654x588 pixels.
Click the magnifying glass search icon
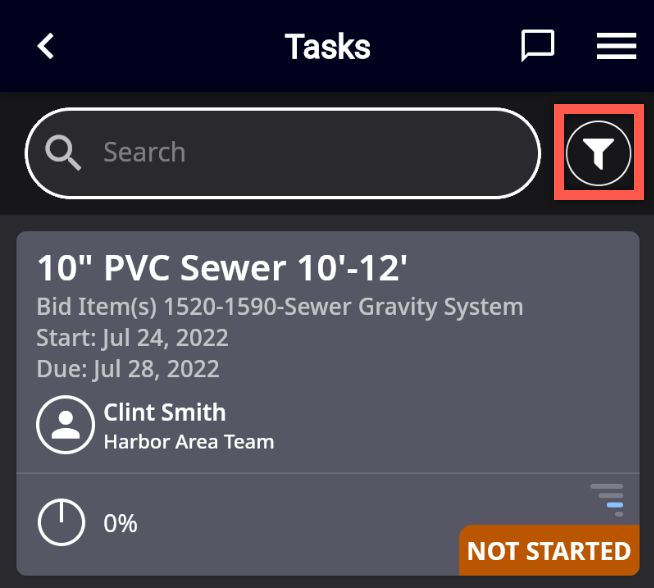[x=63, y=152]
